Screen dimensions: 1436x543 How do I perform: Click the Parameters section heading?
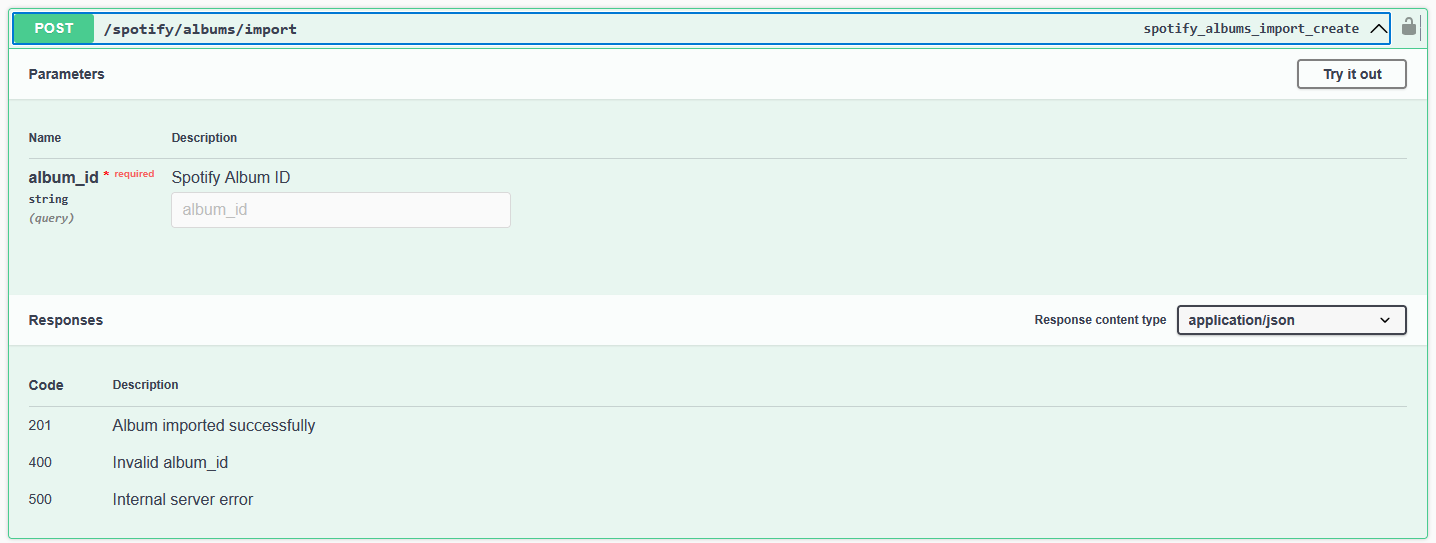[66, 74]
